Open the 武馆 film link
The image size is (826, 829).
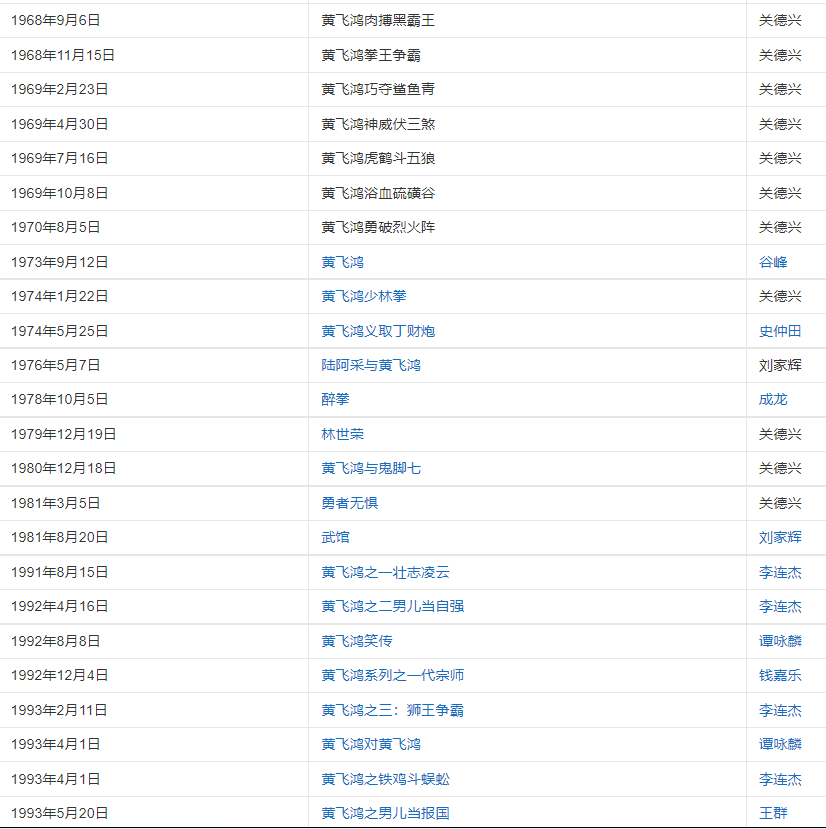335,538
